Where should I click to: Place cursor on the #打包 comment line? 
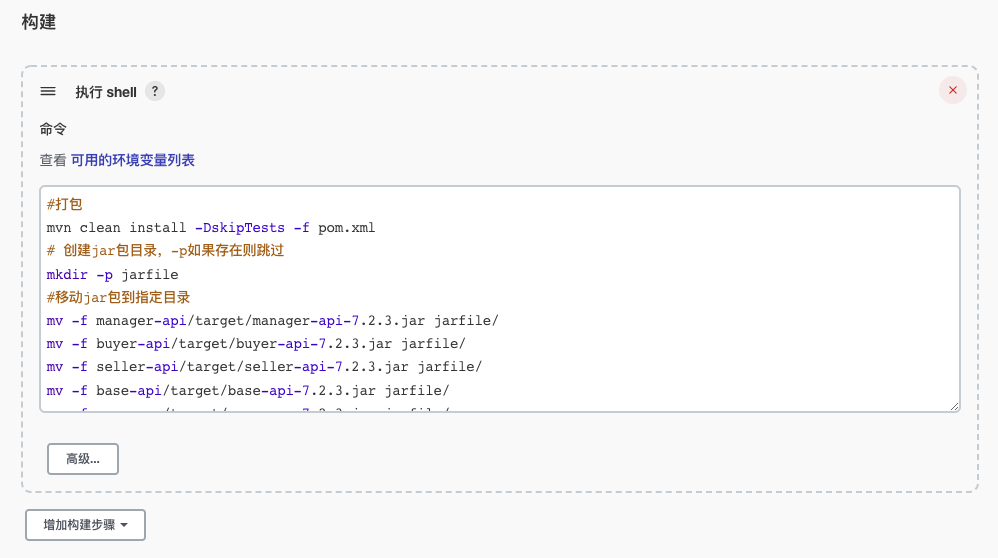pyautogui.click(x=64, y=204)
